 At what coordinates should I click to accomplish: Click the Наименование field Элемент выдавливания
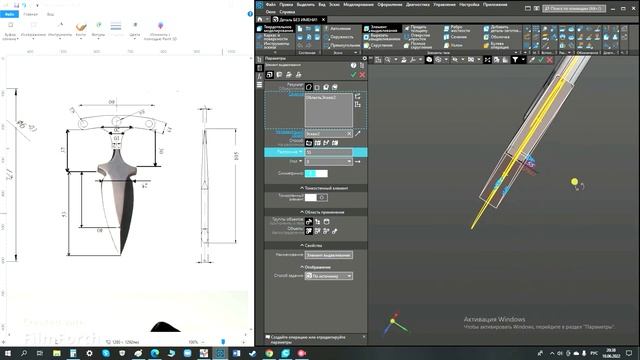click(329, 255)
